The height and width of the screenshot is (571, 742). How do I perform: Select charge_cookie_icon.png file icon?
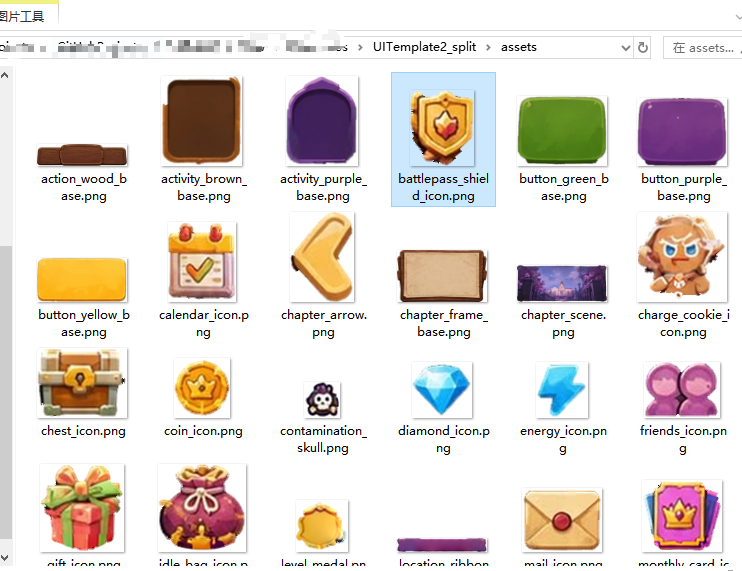(x=682, y=257)
